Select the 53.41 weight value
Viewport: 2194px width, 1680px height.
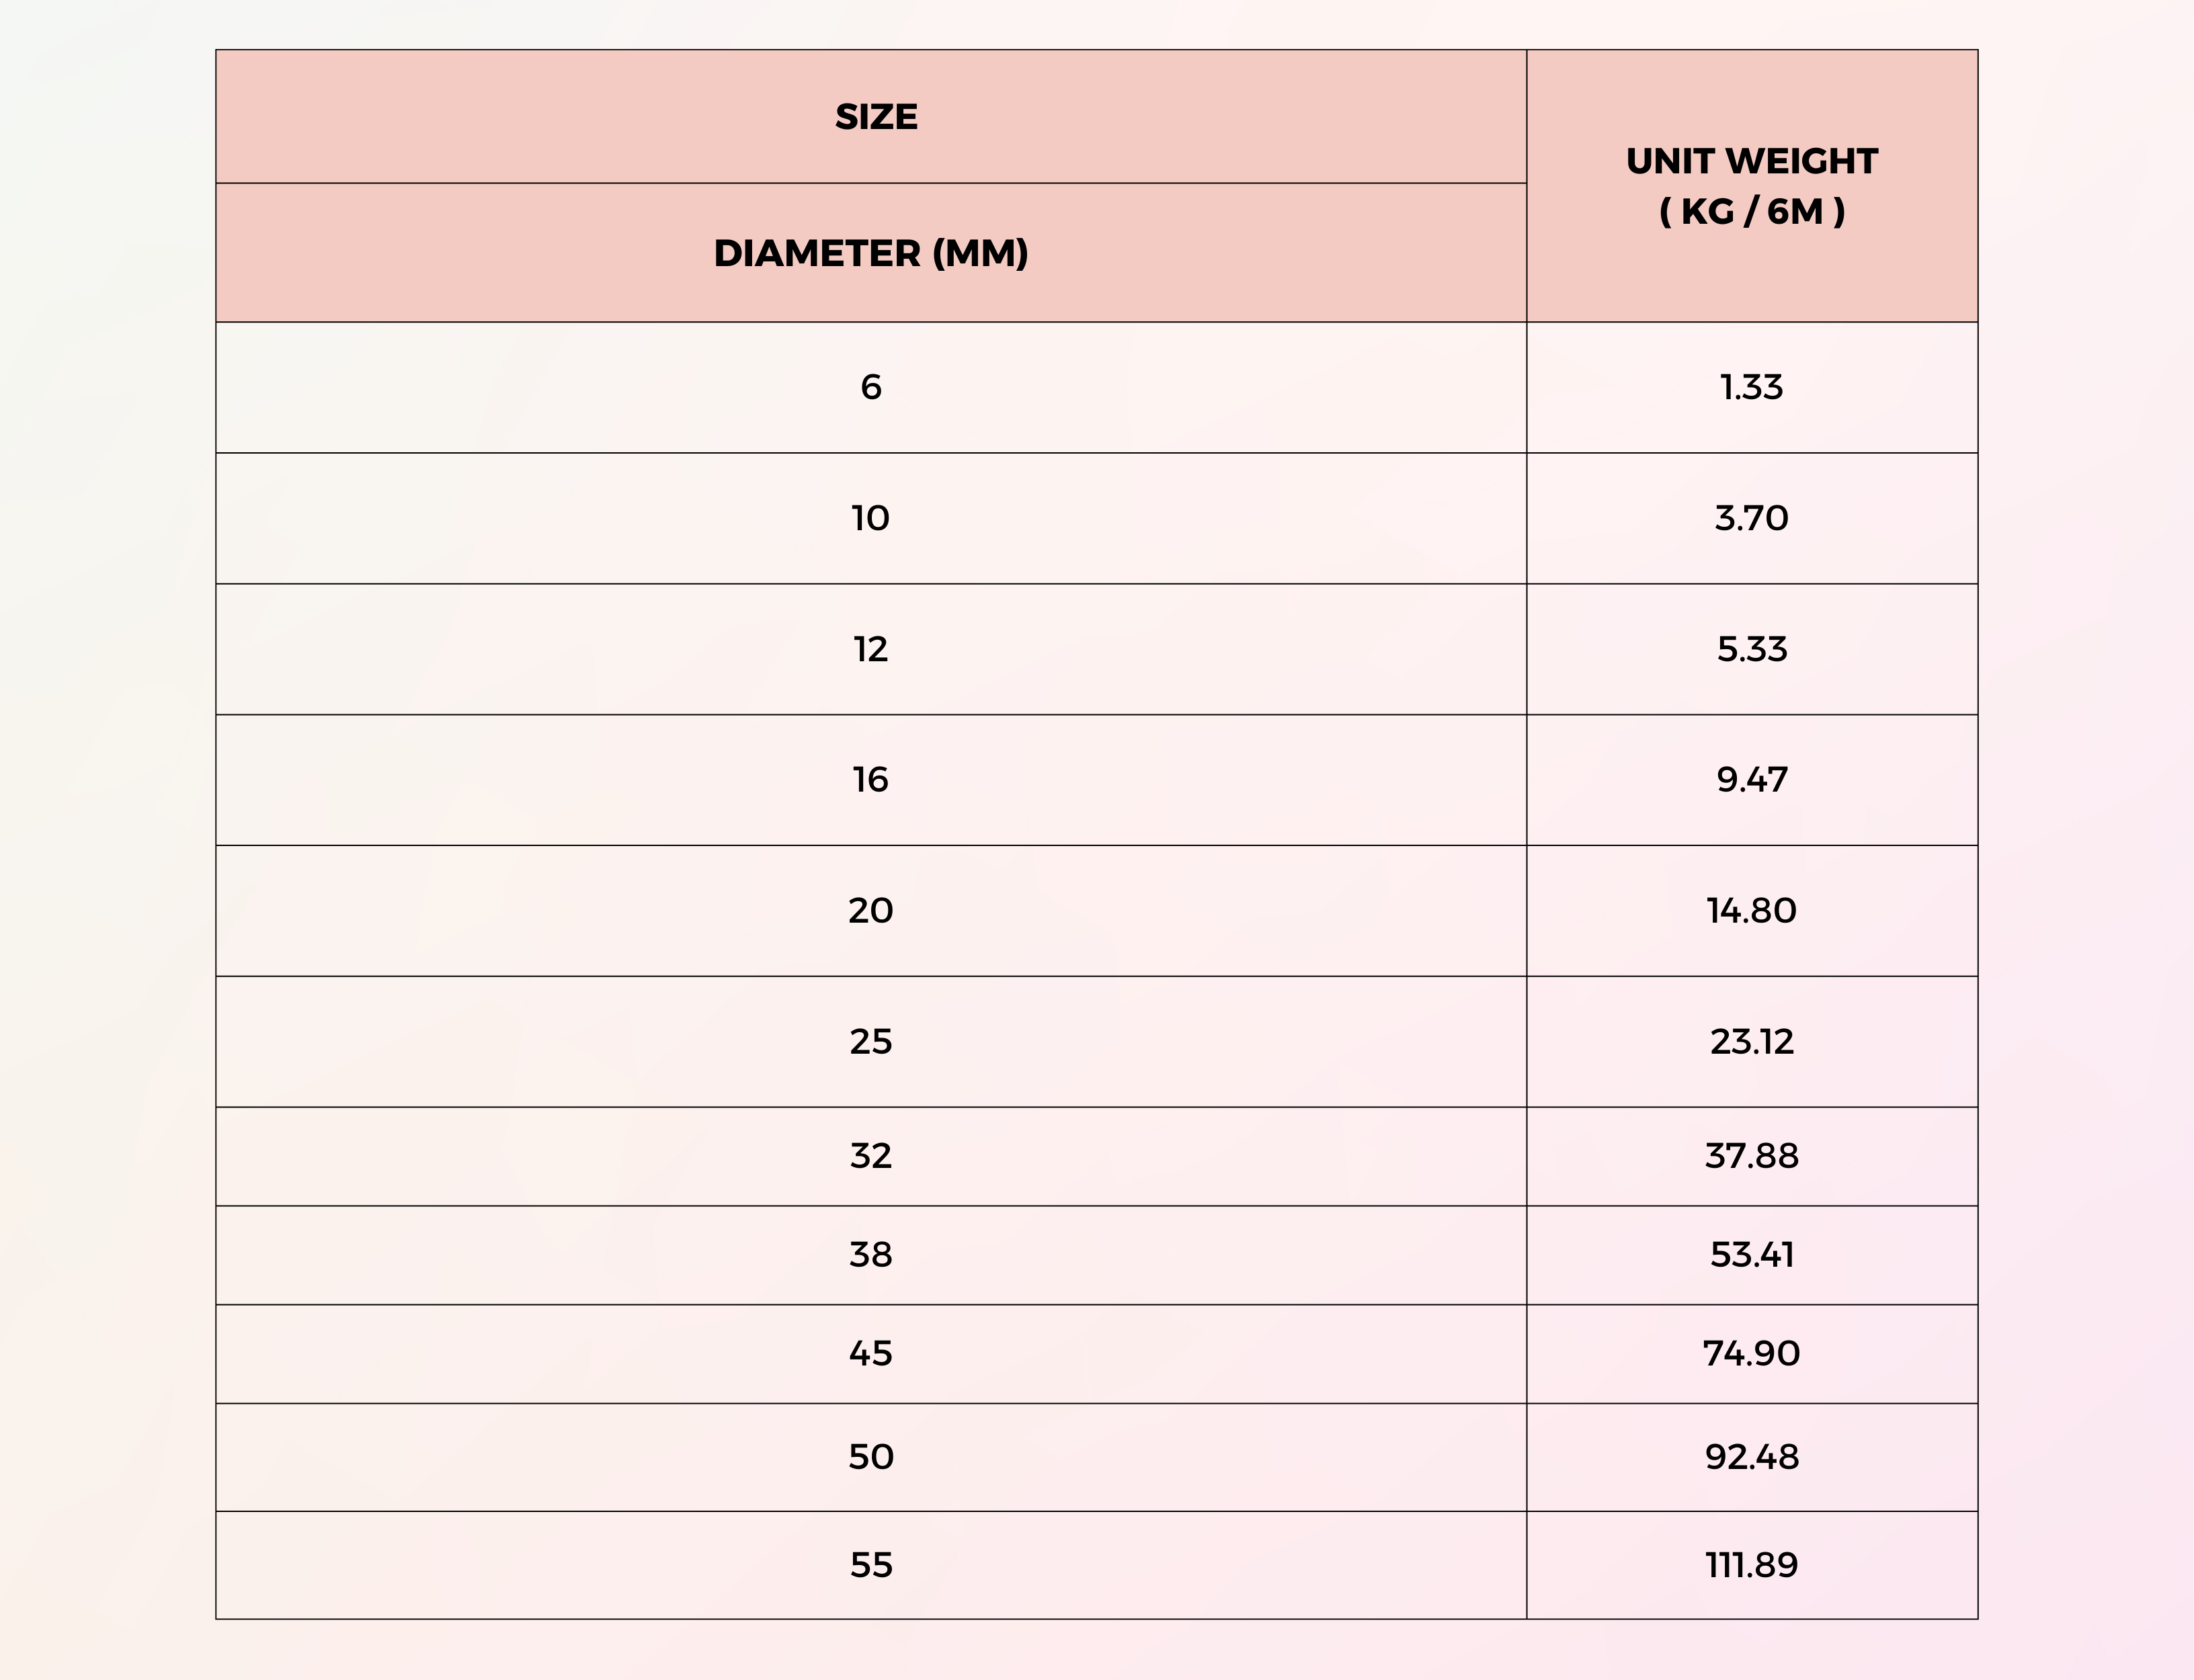click(1751, 1254)
